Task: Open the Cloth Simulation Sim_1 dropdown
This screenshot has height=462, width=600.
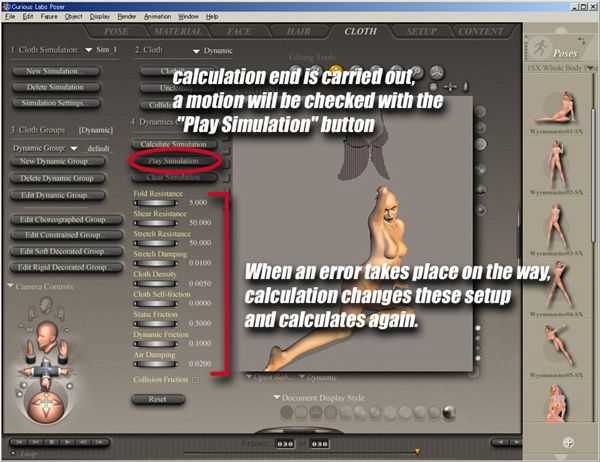Action: pyautogui.click(x=89, y=50)
